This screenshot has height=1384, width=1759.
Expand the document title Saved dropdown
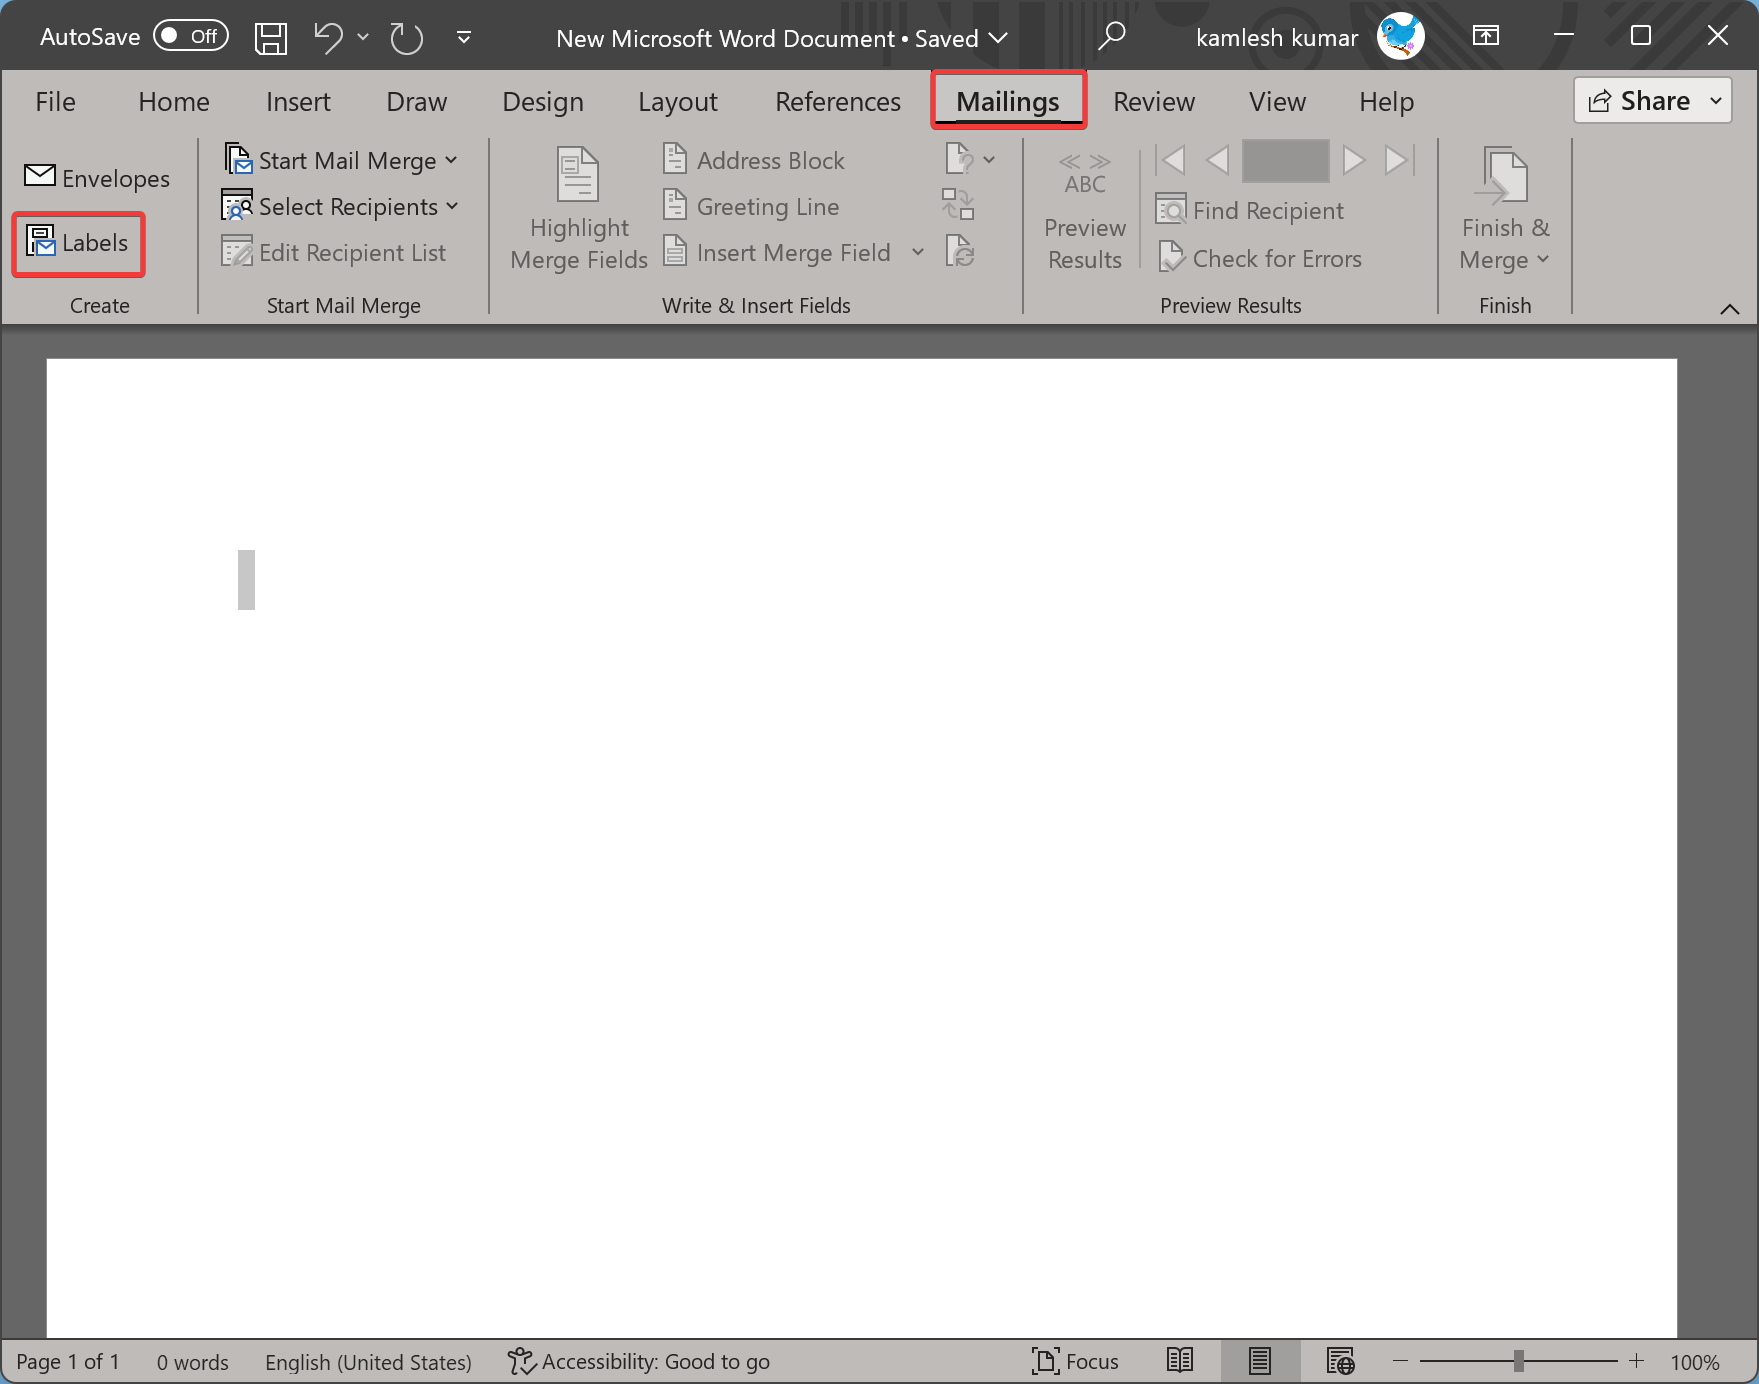998,39
